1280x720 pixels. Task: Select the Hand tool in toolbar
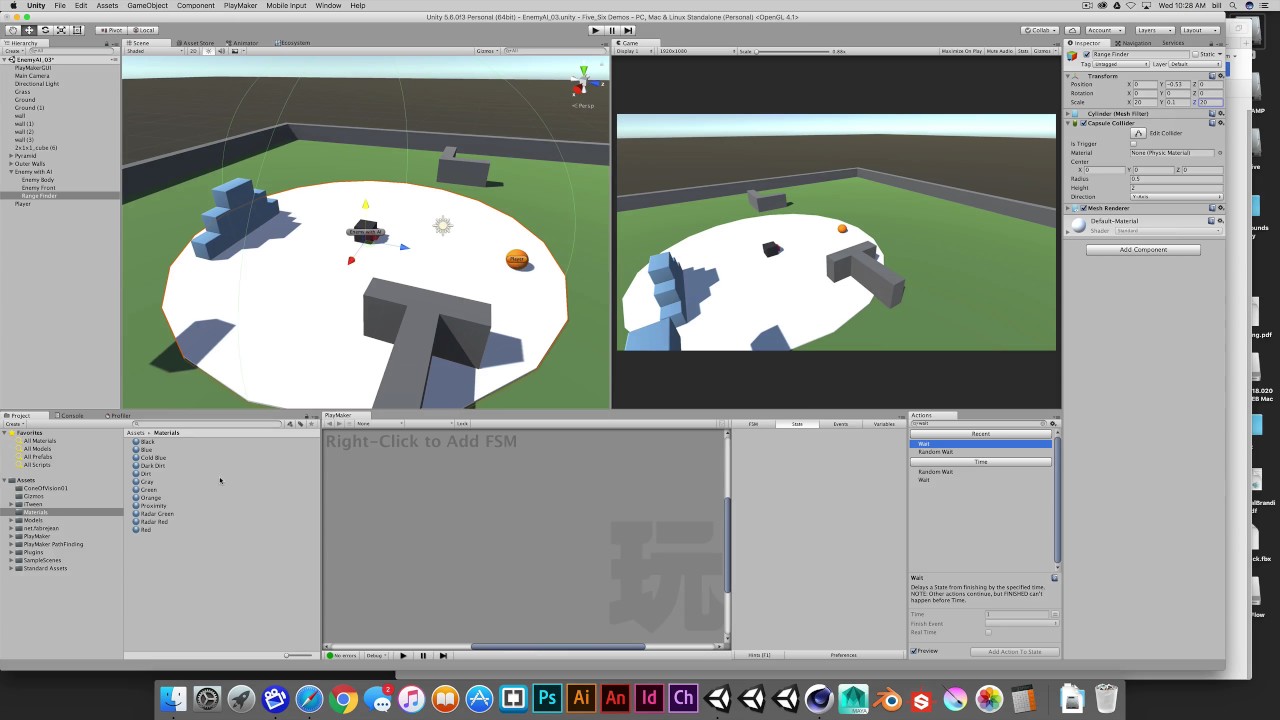(x=12, y=30)
